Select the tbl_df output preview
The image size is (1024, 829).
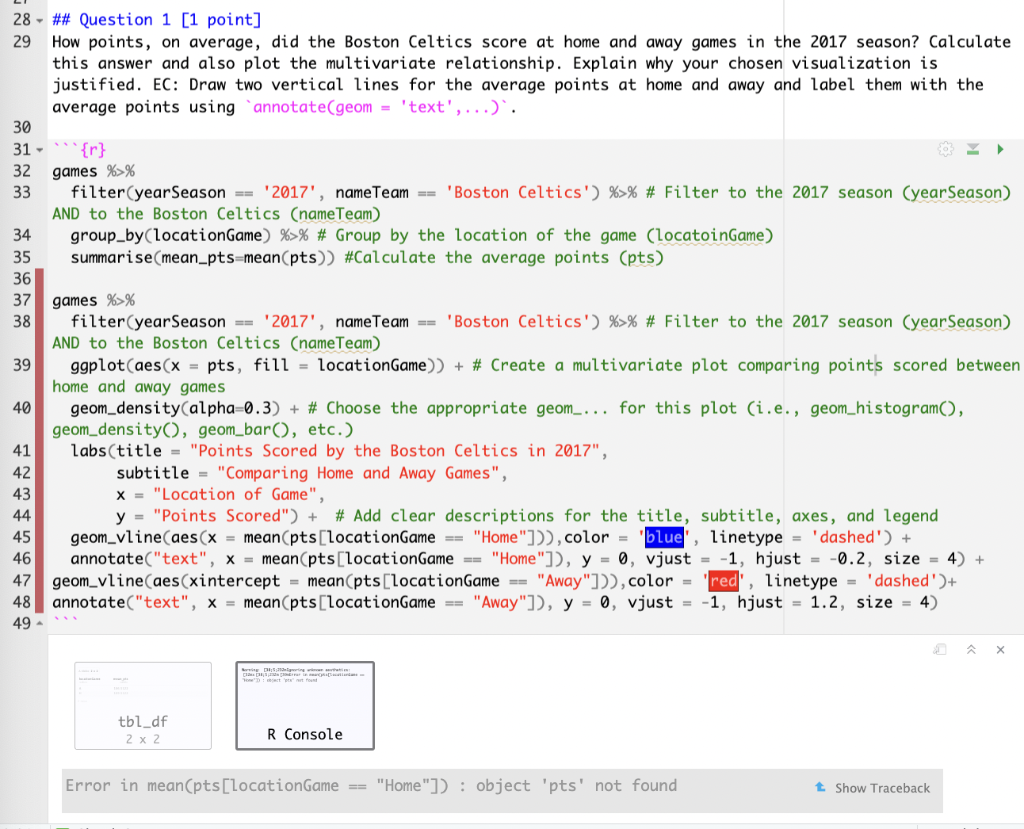(x=142, y=705)
